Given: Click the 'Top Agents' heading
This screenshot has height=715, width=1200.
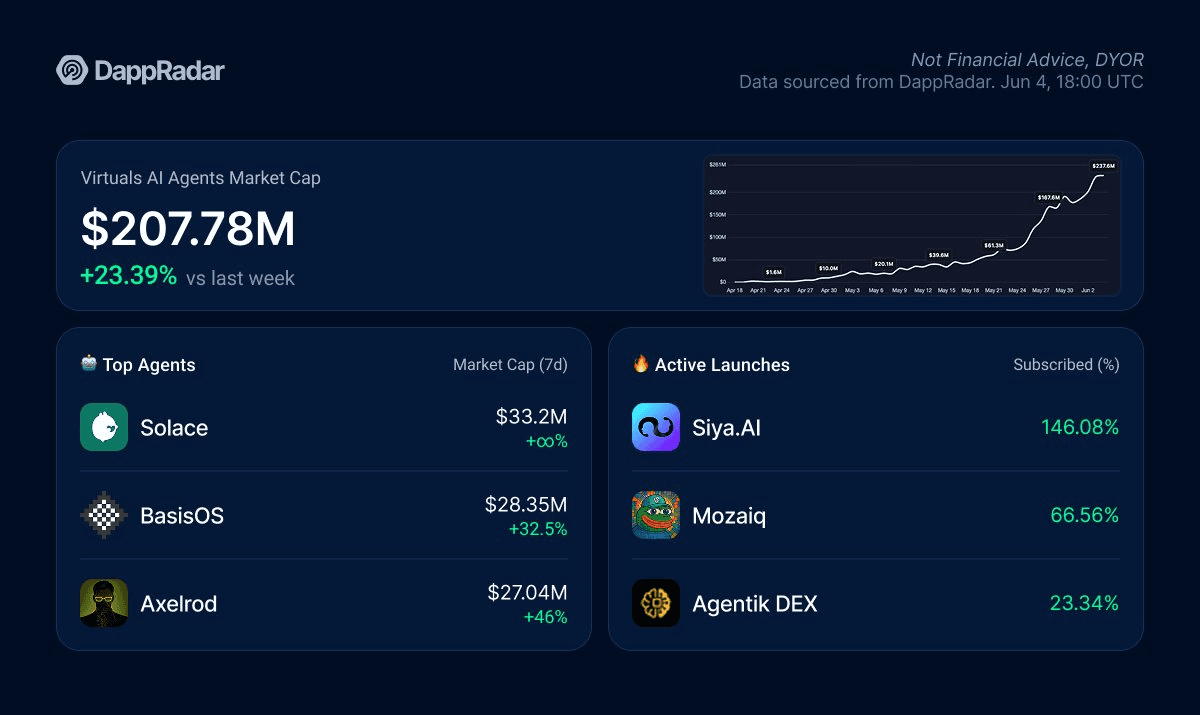Looking at the screenshot, I should (x=149, y=365).
